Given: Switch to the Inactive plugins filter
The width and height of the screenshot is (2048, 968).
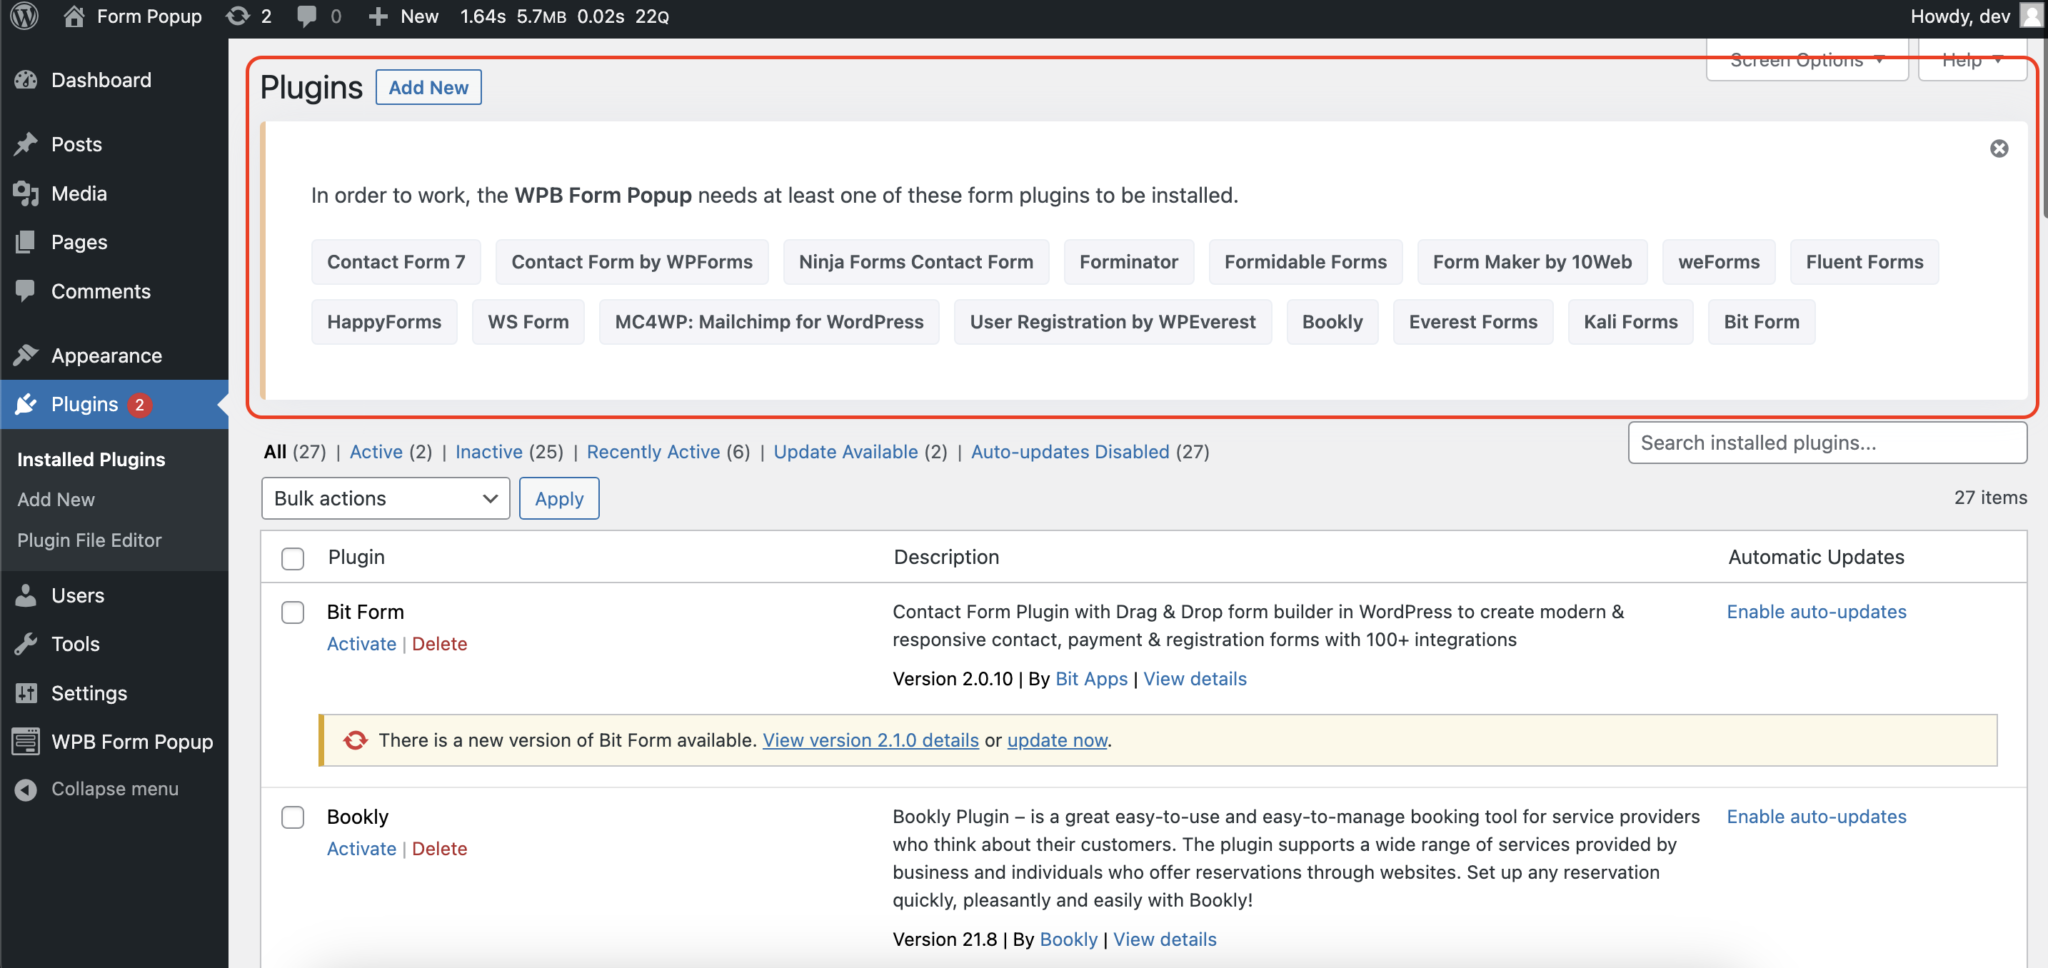Looking at the screenshot, I should point(489,451).
